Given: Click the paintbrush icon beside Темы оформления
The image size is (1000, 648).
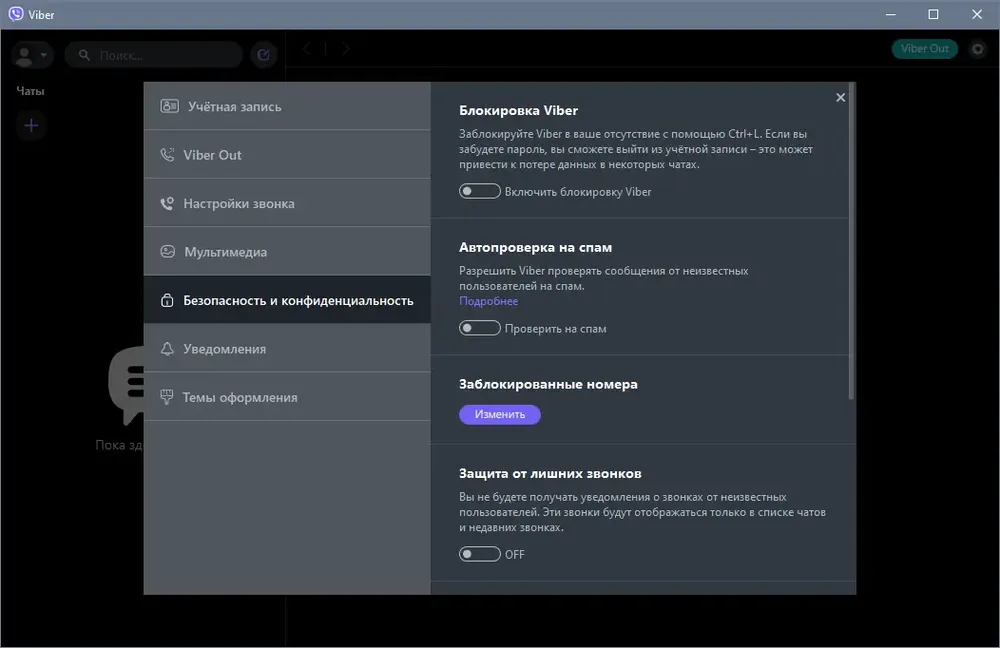Looking at the screenshot, I should [x=166, y=397].
